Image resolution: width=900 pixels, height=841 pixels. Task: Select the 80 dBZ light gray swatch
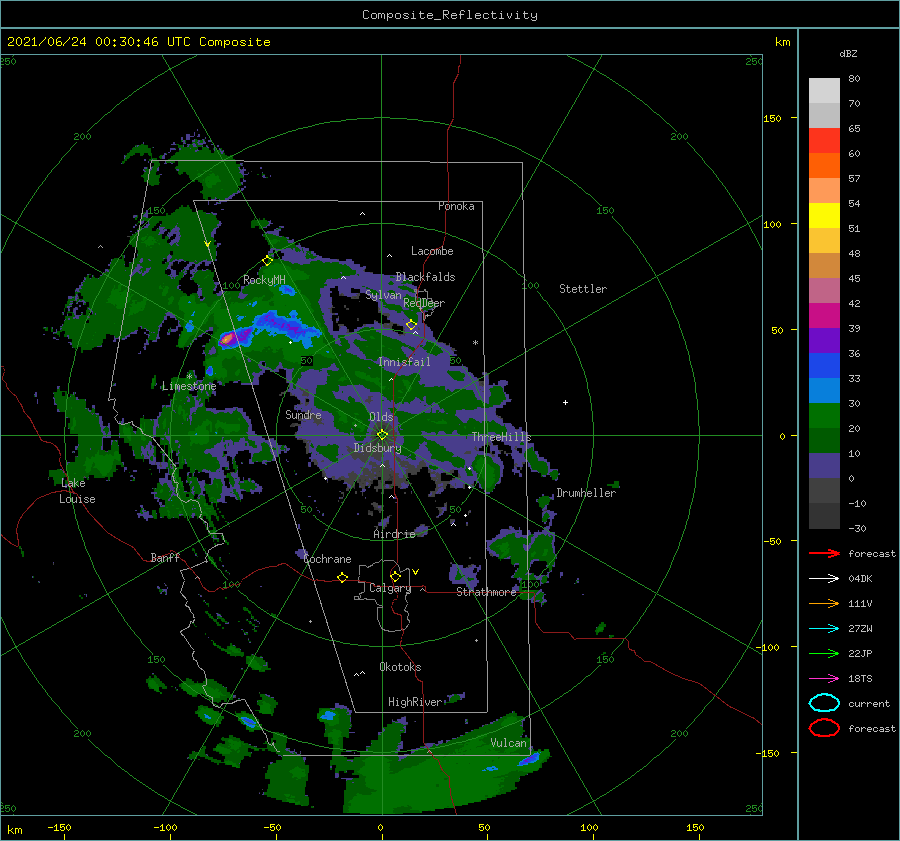coord(824,90)
